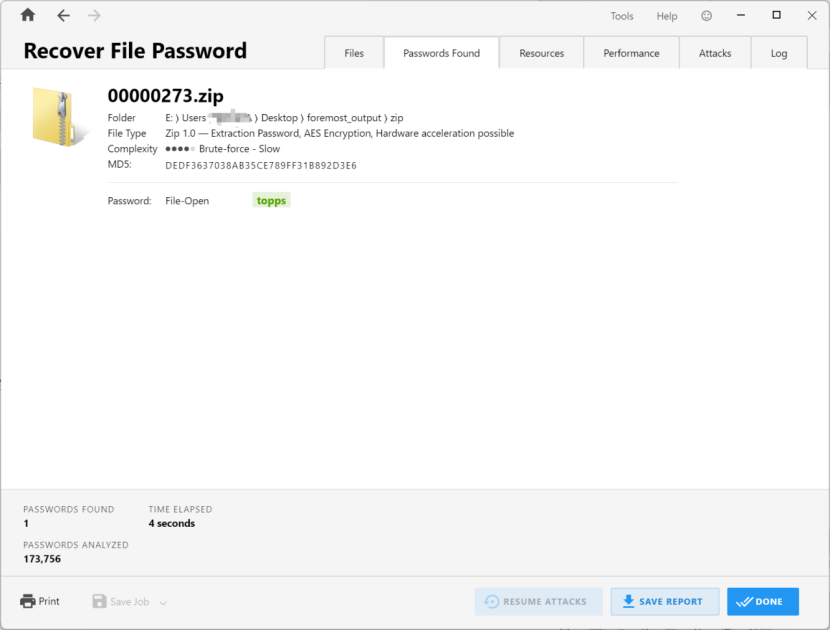Screen dimensions: 830x630
Task: Switch to the Files tab
Action: click(354, 53)
